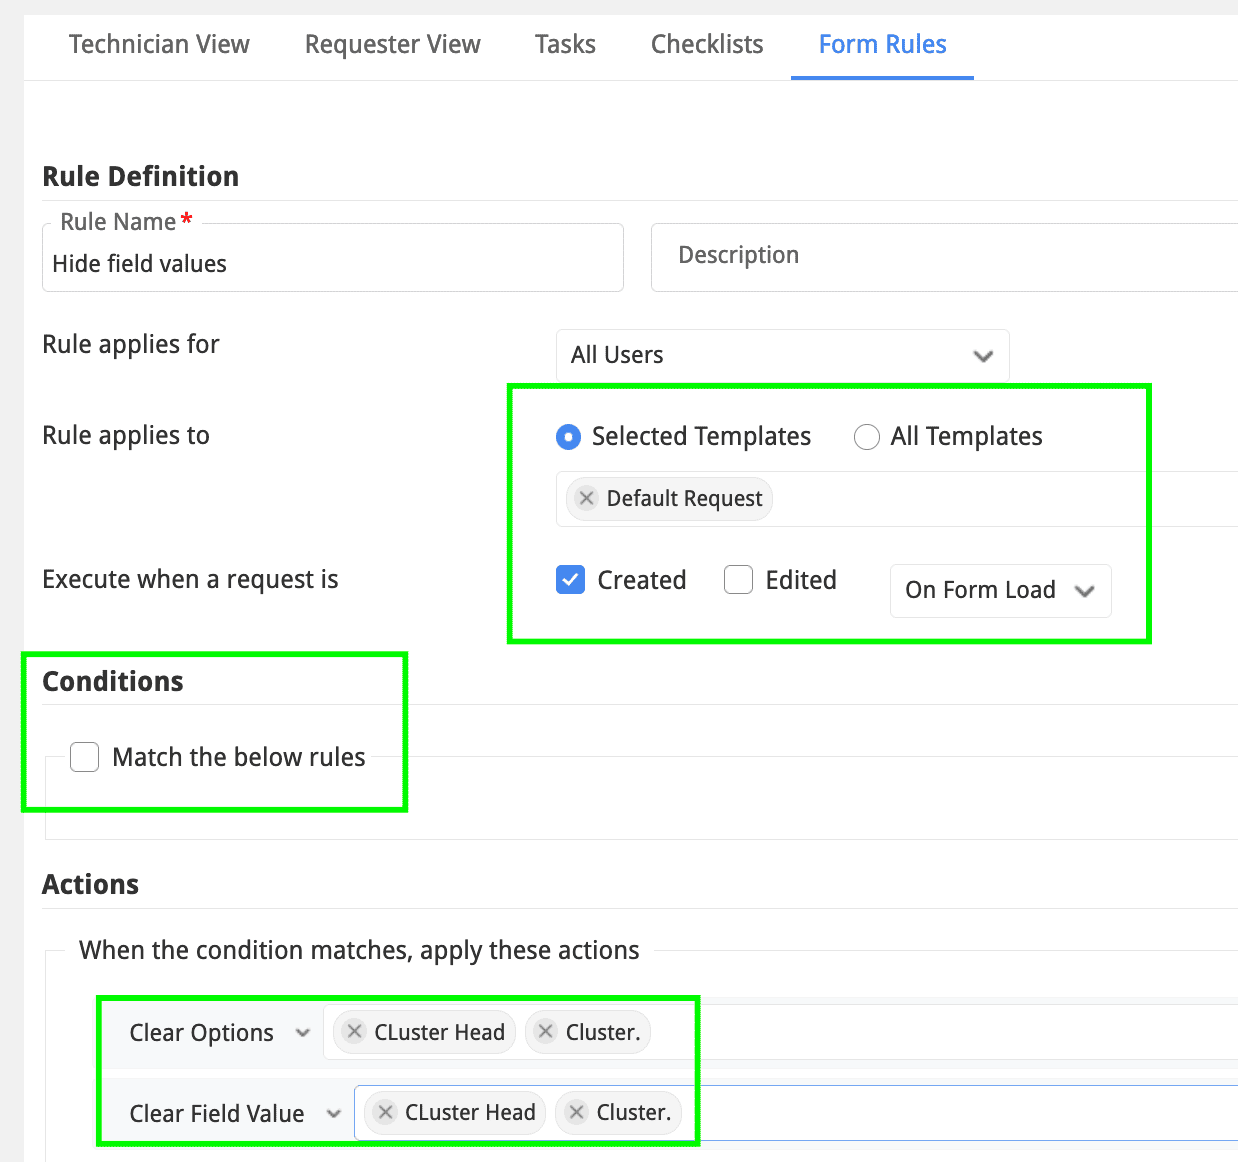Image resolution: width=1238 pixels, height=1162 pixels.
Task: Remove CLuster Head from Clear Options
Action: [x=354, y=1032]
